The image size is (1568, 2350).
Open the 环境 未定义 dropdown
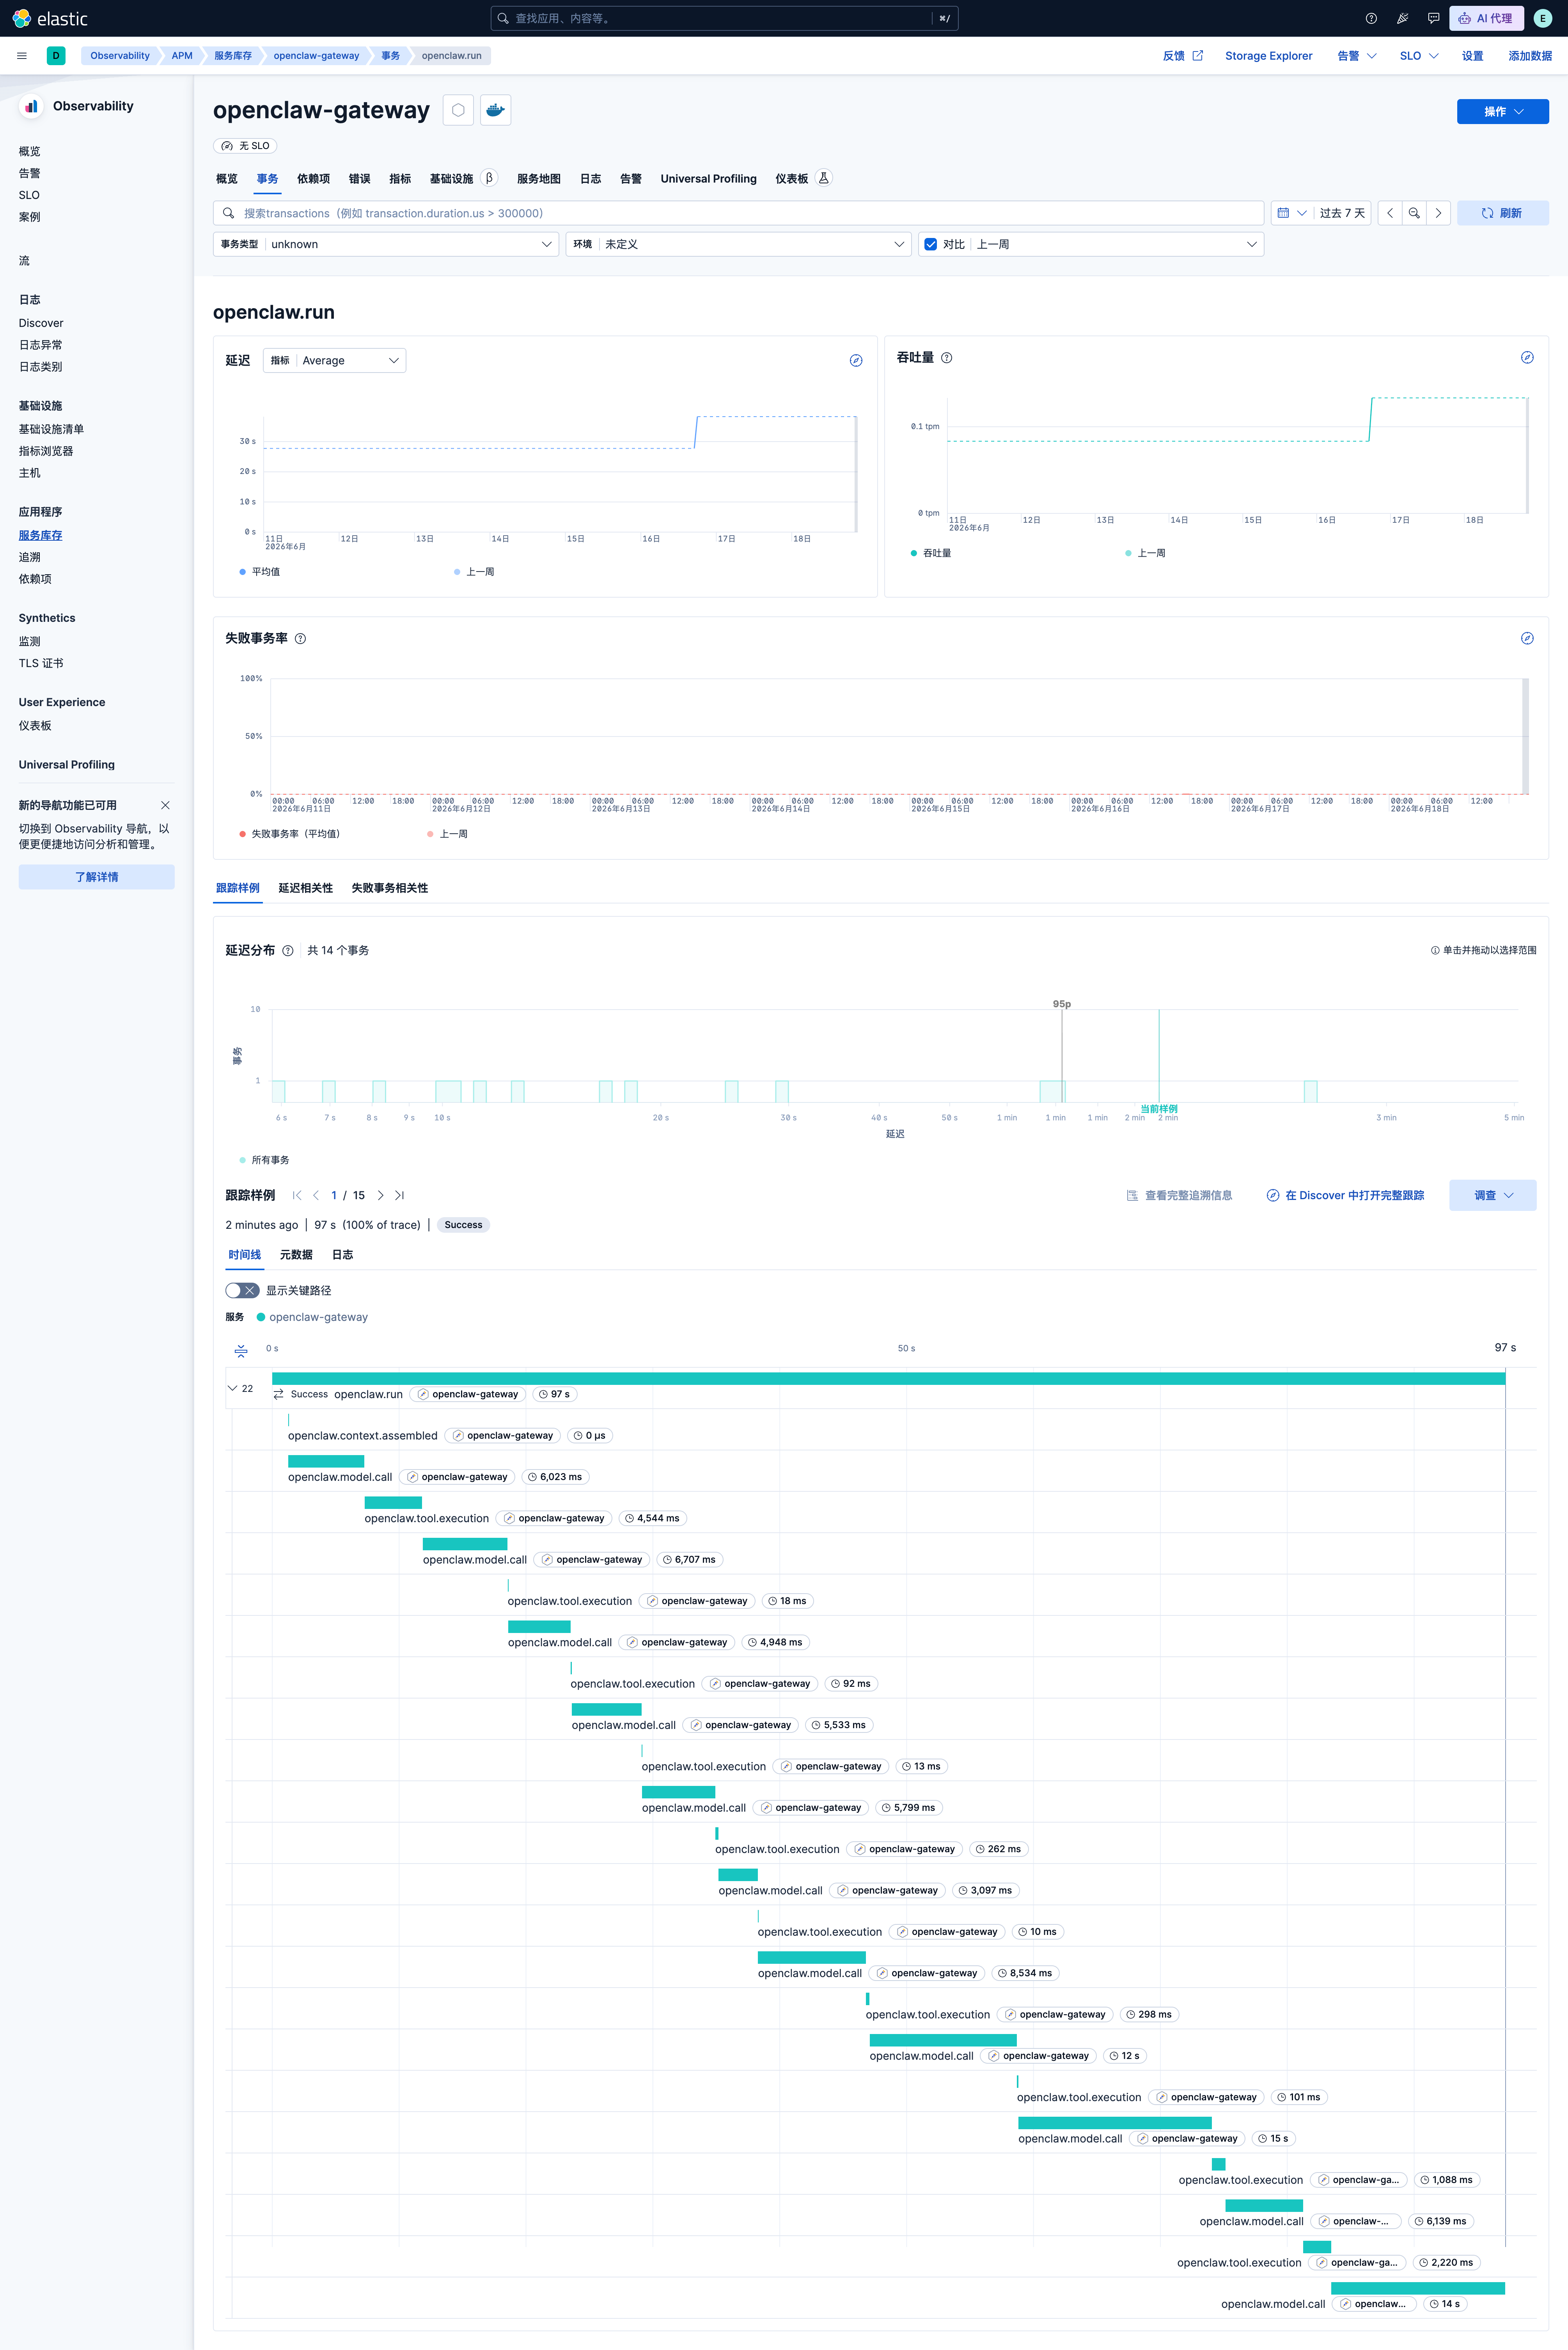[738, 244]
